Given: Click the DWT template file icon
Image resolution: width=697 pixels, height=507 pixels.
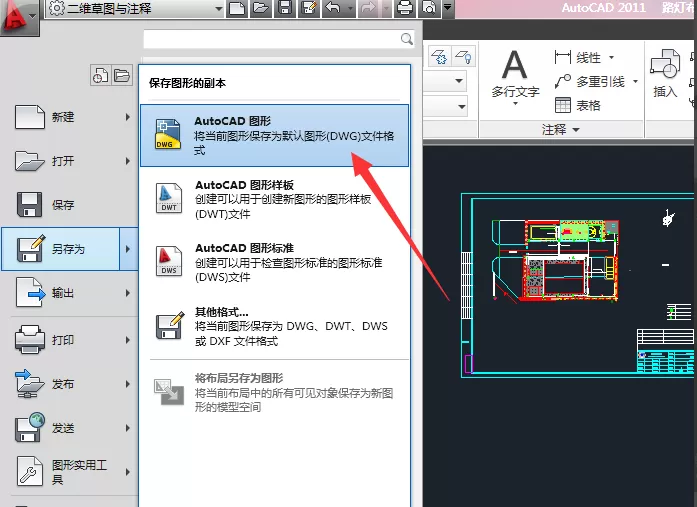Looking at the screenshot, I should point(168,198).
